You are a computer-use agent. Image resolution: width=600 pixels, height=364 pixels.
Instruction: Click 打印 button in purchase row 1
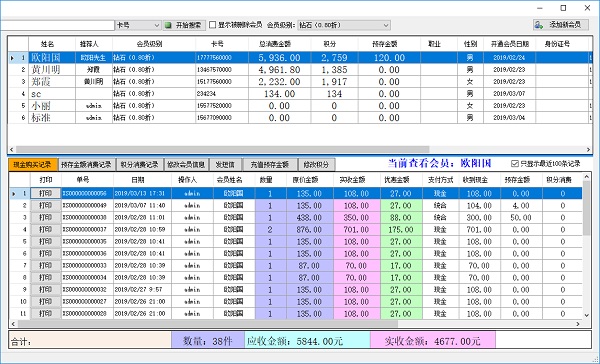[46, 194]
